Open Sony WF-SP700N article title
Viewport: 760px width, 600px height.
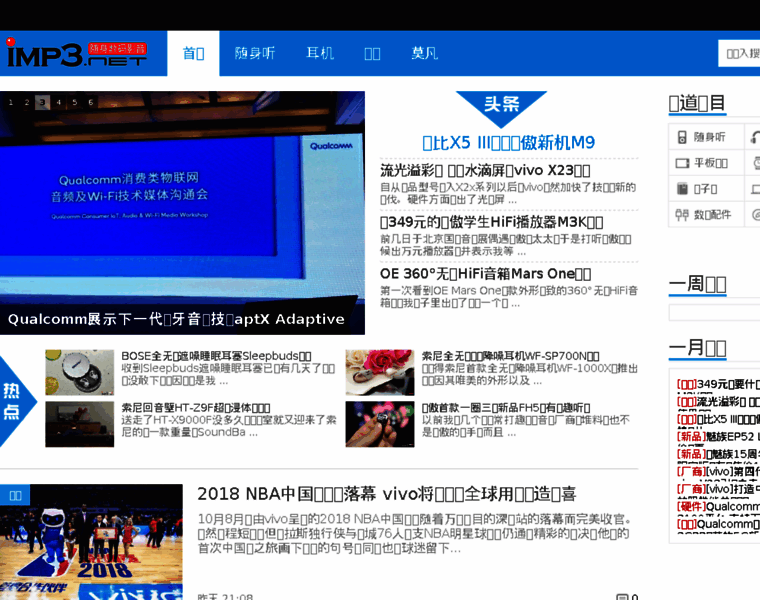click(x=510, y=356)
